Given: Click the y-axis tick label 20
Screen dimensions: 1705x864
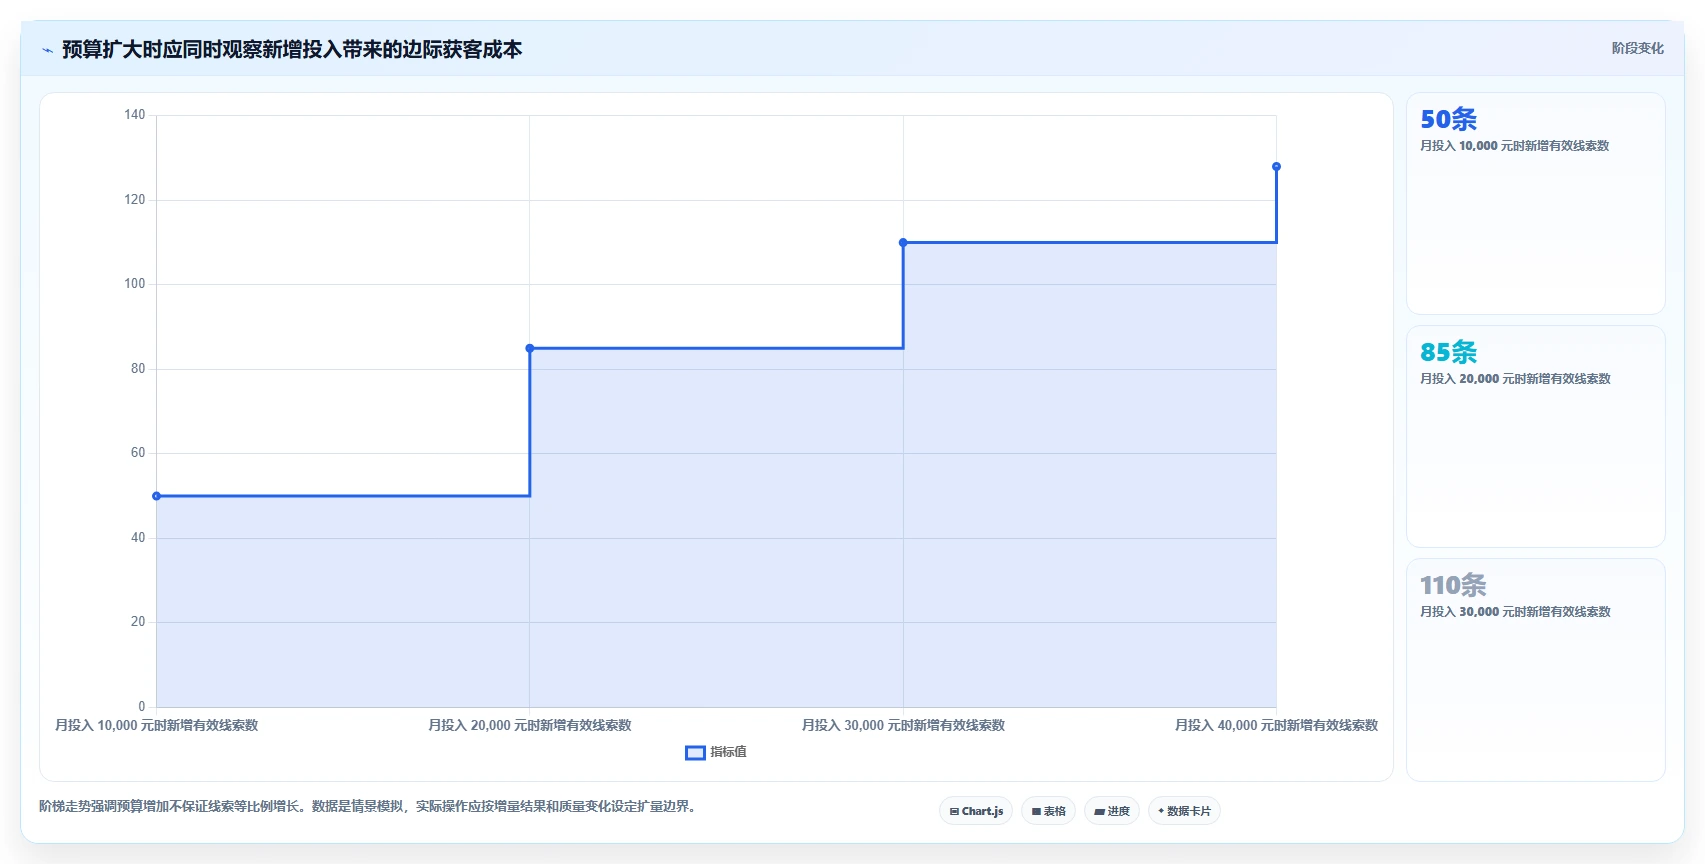Looking at the screenshot, I should tap(138, 622).
